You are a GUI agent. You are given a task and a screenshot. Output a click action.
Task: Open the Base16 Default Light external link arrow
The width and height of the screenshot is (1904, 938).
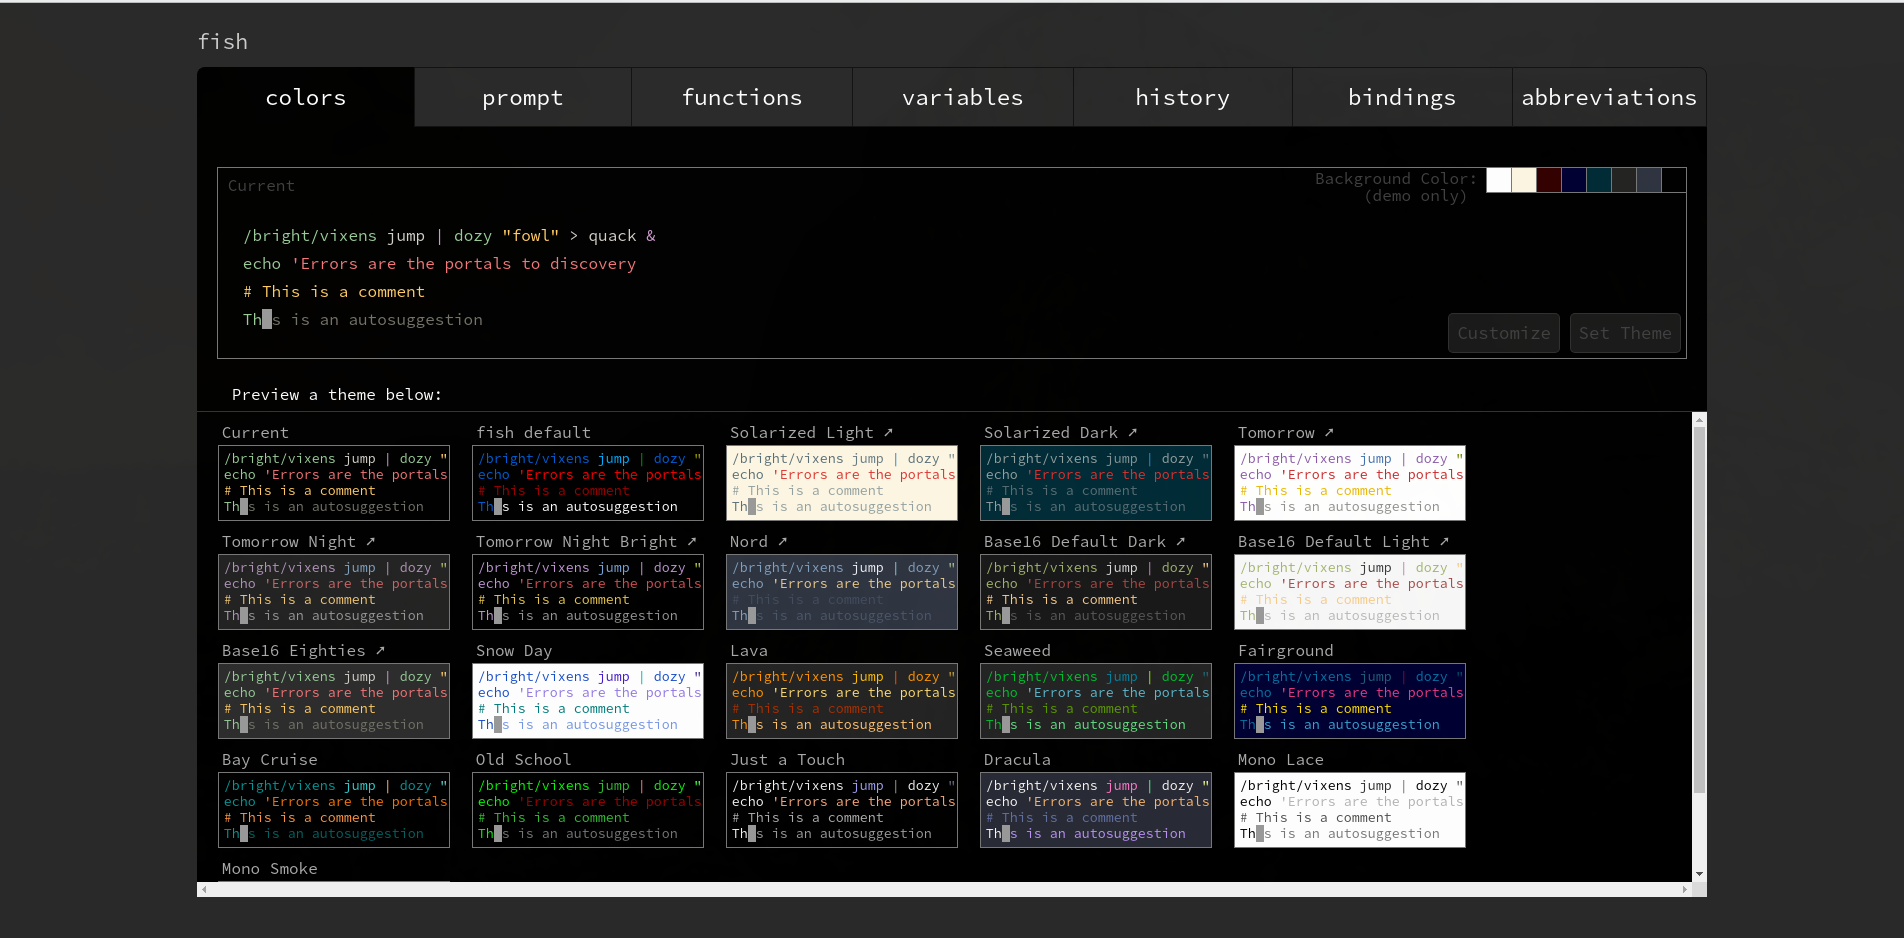click(x=1444, y=541)
